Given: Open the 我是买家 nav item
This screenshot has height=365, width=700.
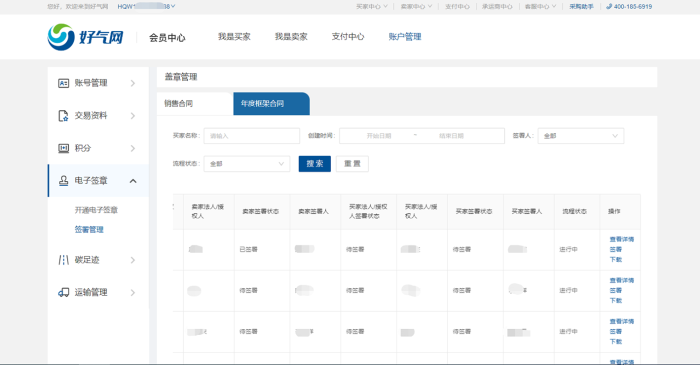Looking at the screenshot, I should [234, 37].
